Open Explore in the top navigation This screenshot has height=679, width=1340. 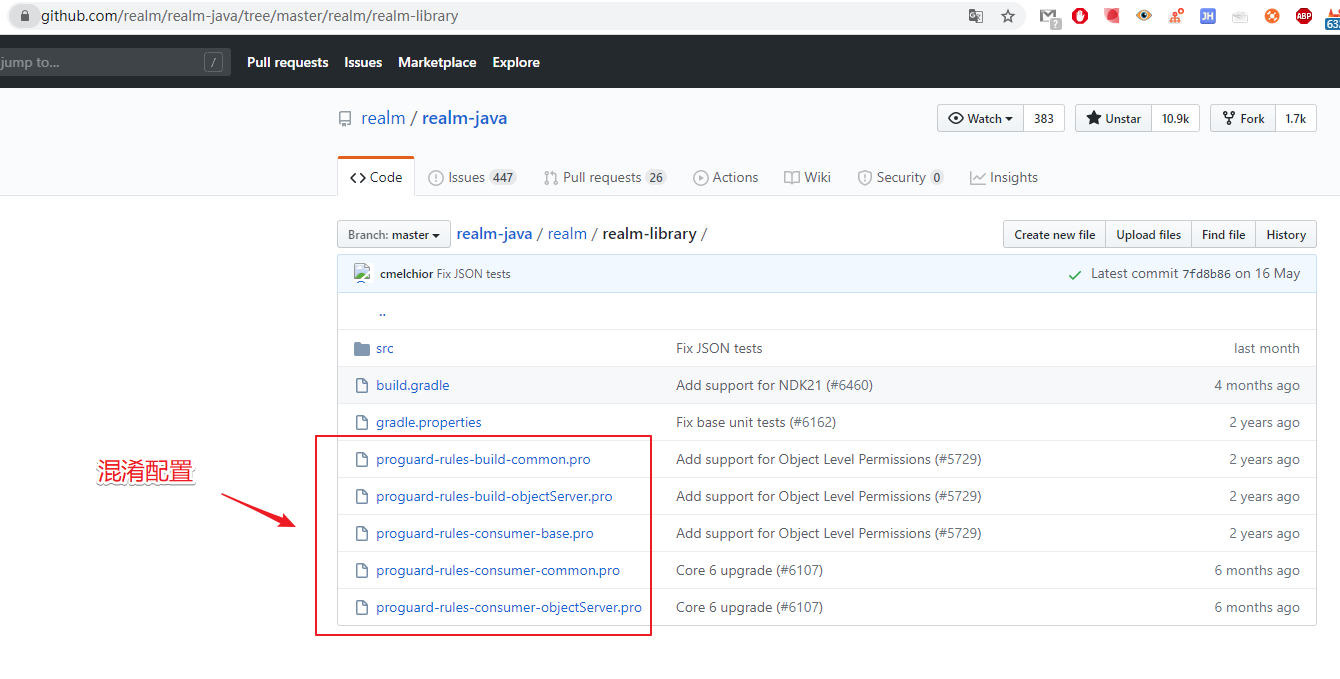coord(516,62)
